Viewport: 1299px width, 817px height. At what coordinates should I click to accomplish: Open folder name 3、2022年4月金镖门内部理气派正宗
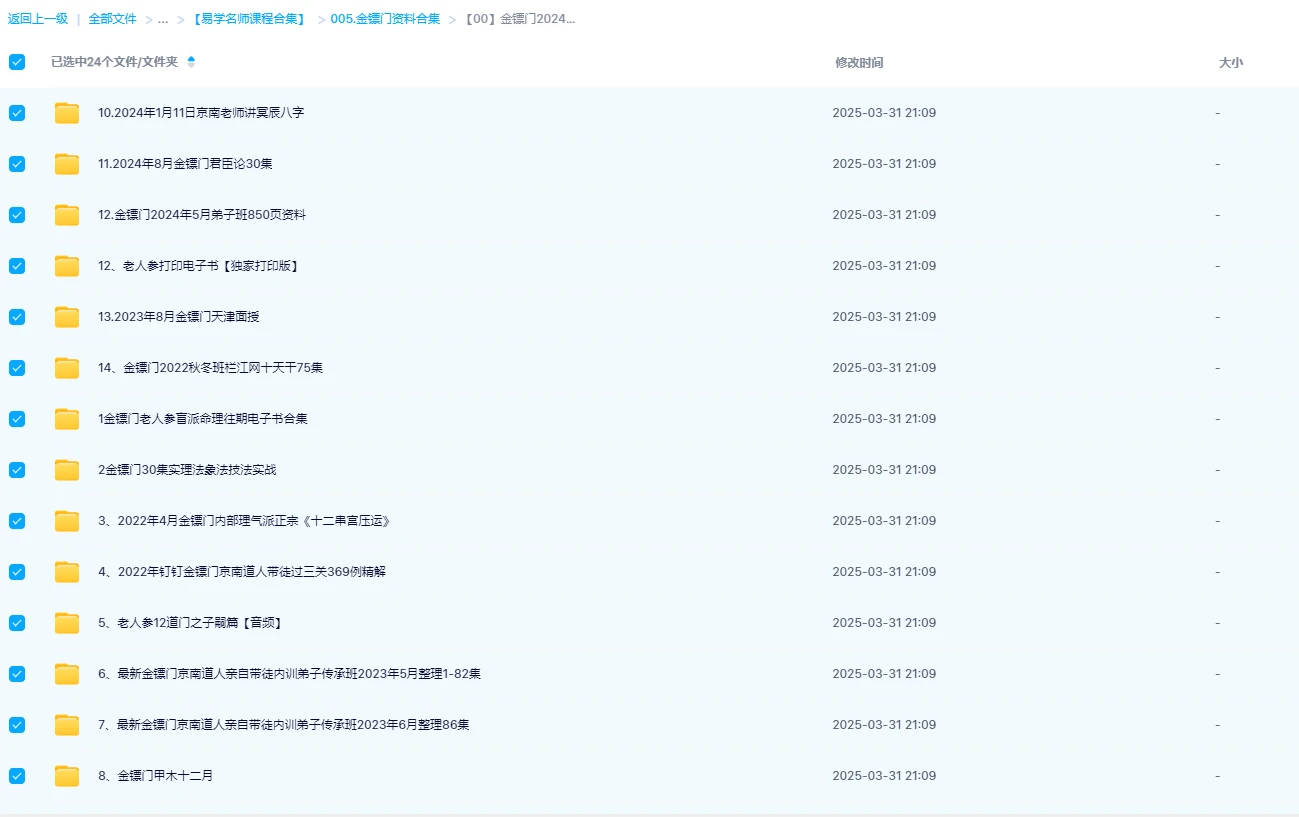click(x=244, y=521)
